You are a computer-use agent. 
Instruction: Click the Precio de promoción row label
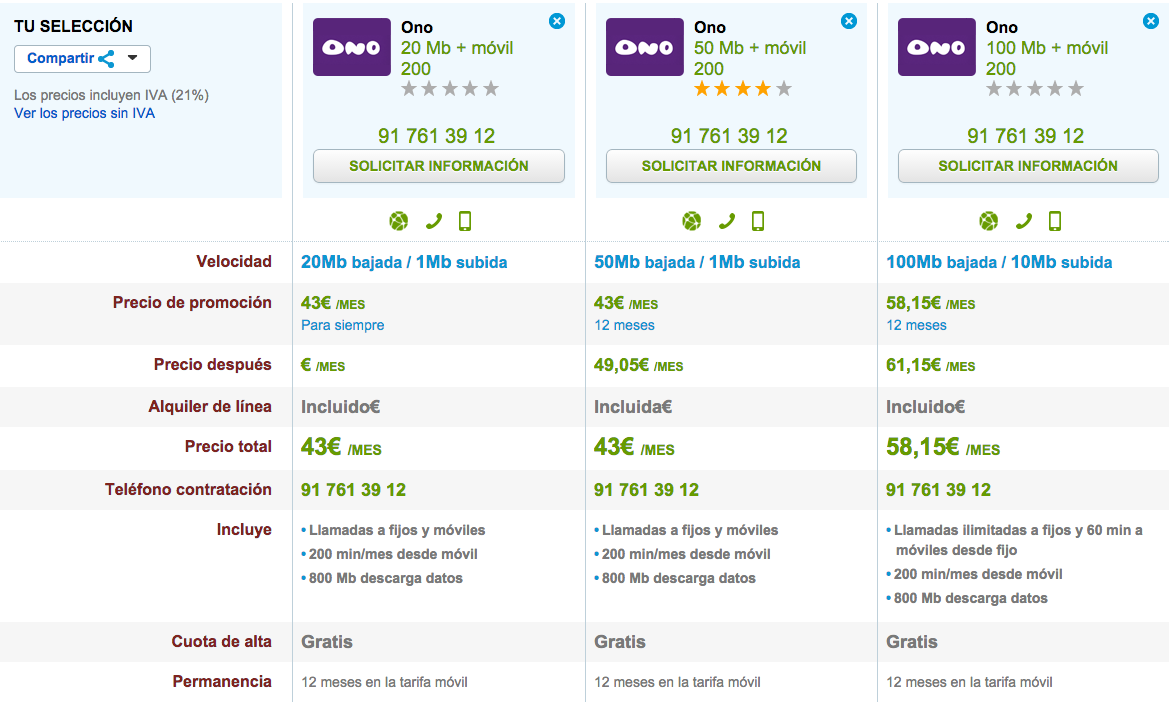192,303
